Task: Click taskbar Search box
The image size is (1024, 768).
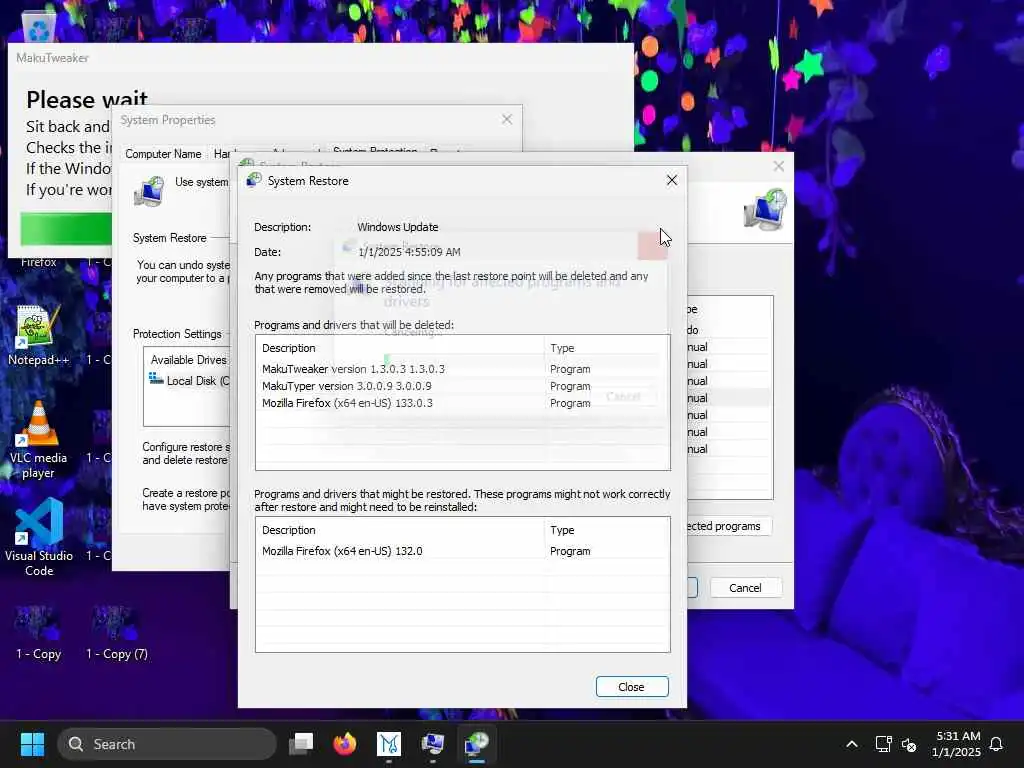Action: (167, 744)
